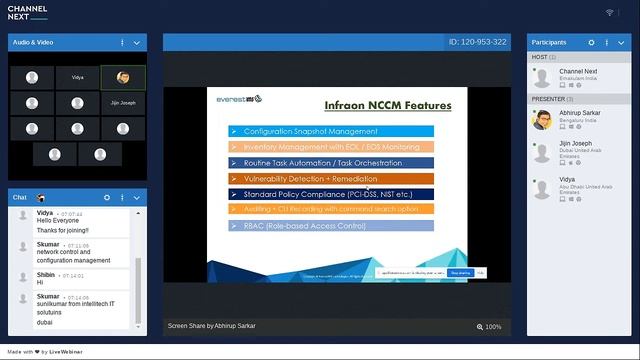The width and height of the screenshot is (640, 360).
Task: Click the 'Standard Policy Compliance' slide bar
Action: click(x=331, y=194)
